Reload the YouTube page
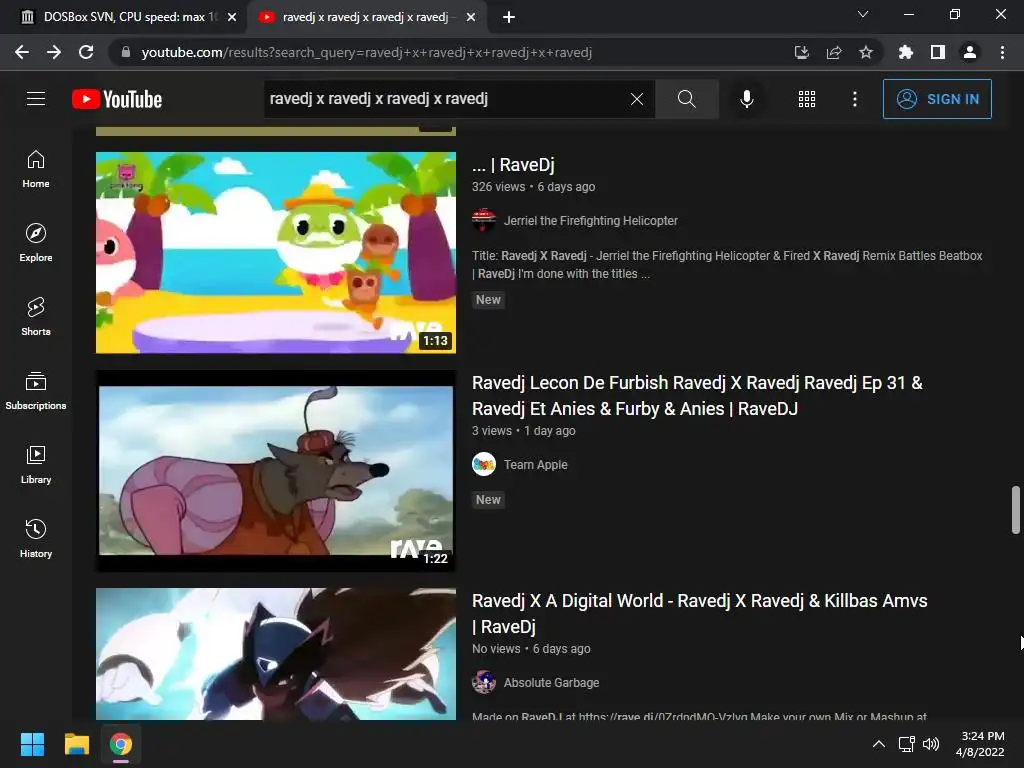This screenshot has width=1024, height=768. click(x=86, y=52)
